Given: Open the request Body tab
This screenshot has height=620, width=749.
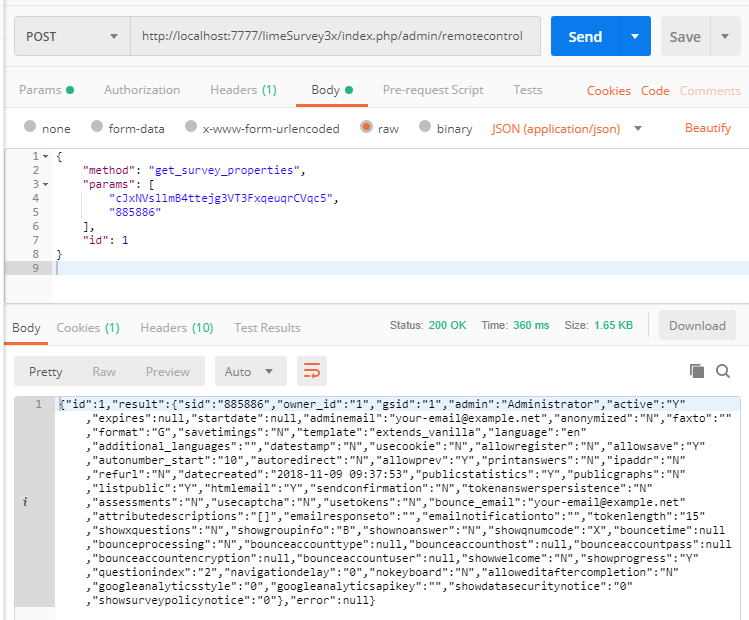Looking at the screenshot, I should click(x=332, y=90).
